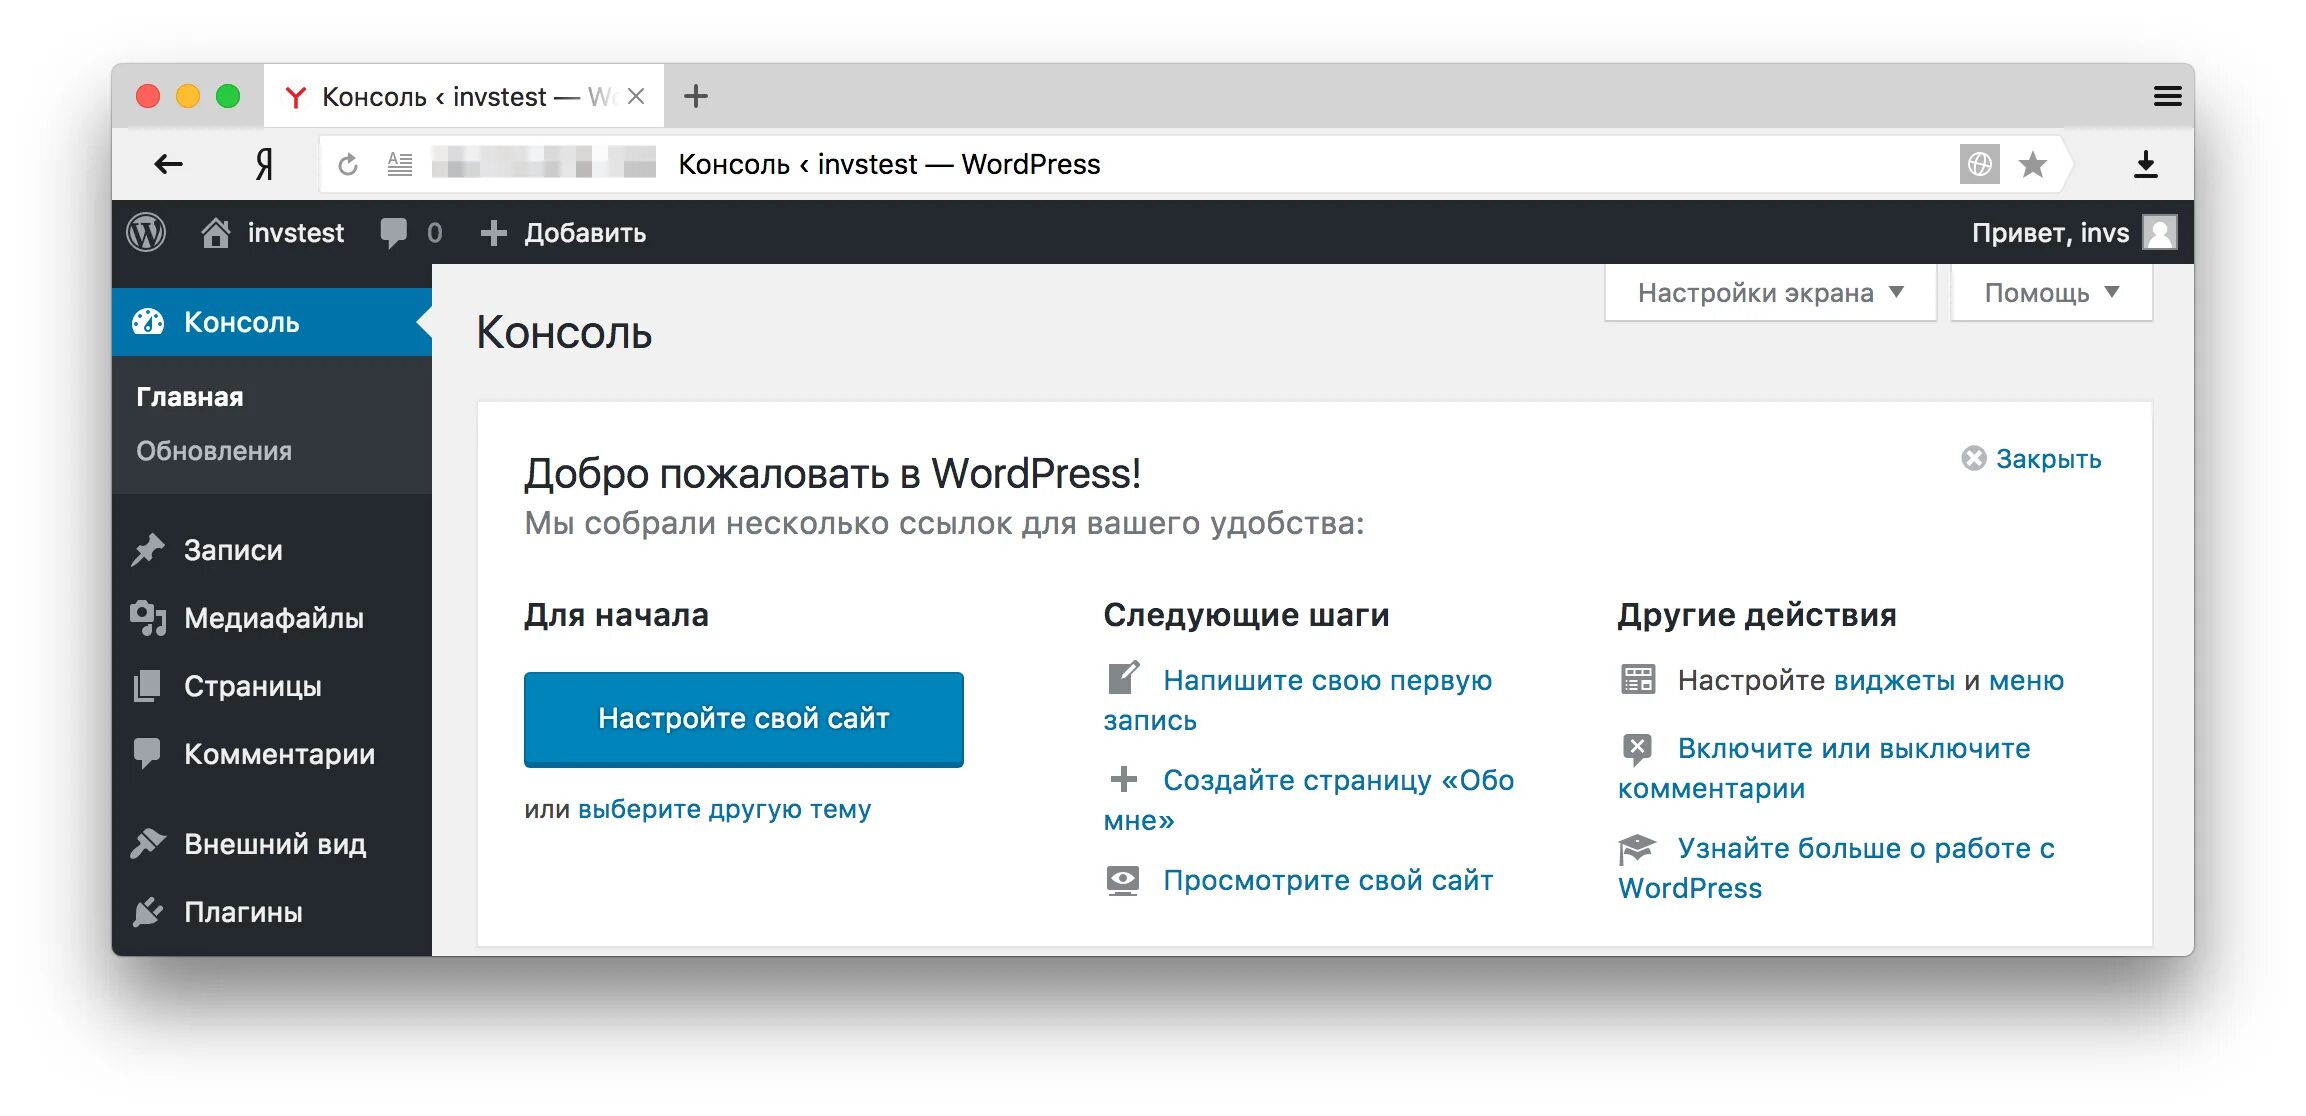The width and height of the screenshot is (2306, 1116).
Task: Click the globe icon in address bar
Action: click(1979, 164)
